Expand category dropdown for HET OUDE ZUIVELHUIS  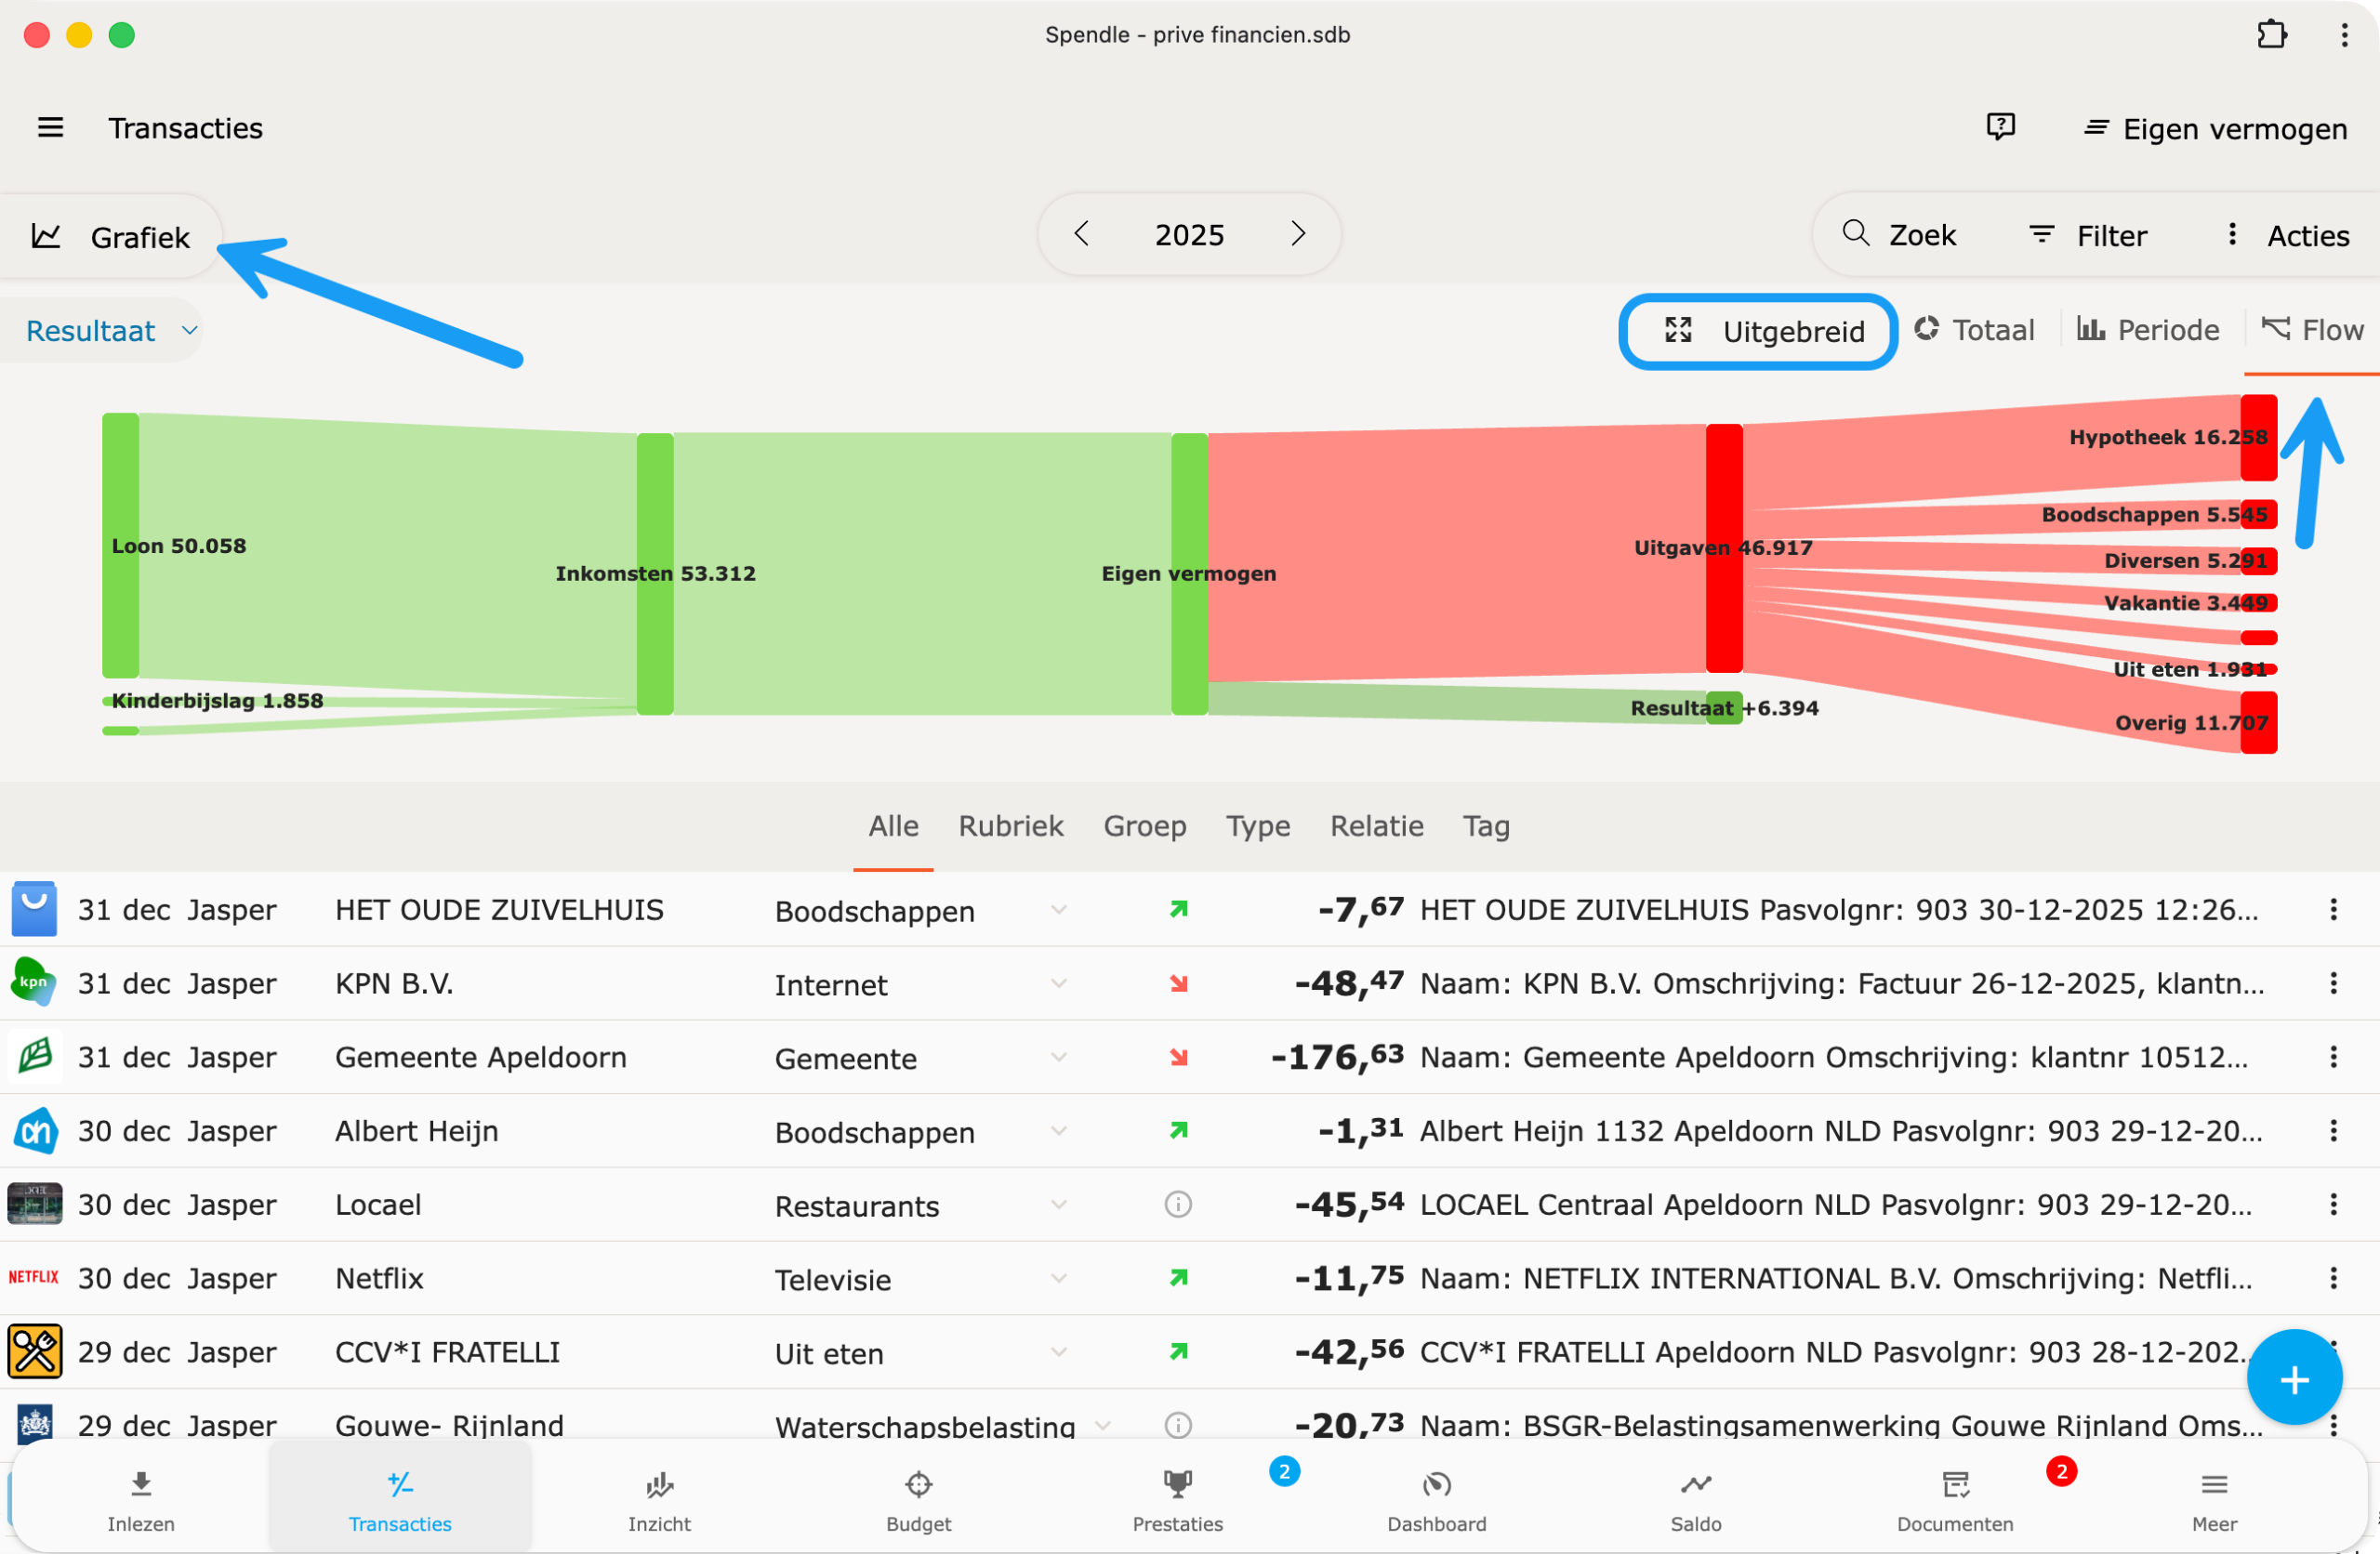(1059, 910)
